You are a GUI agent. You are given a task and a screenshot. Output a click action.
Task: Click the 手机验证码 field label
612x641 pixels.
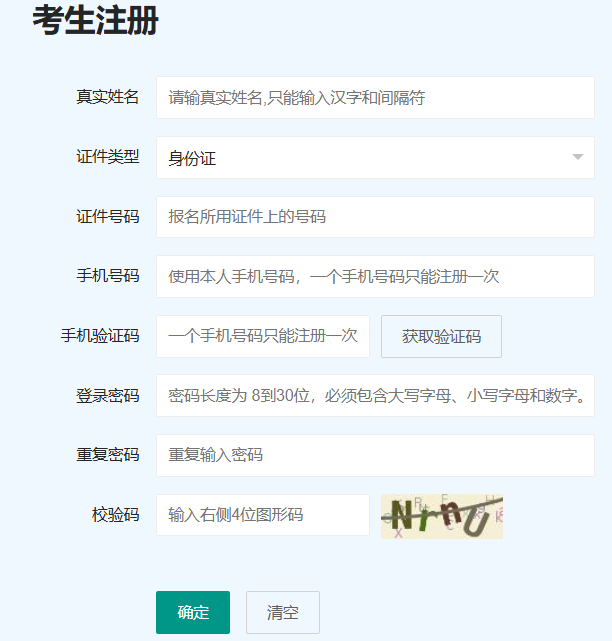point(100,336)
